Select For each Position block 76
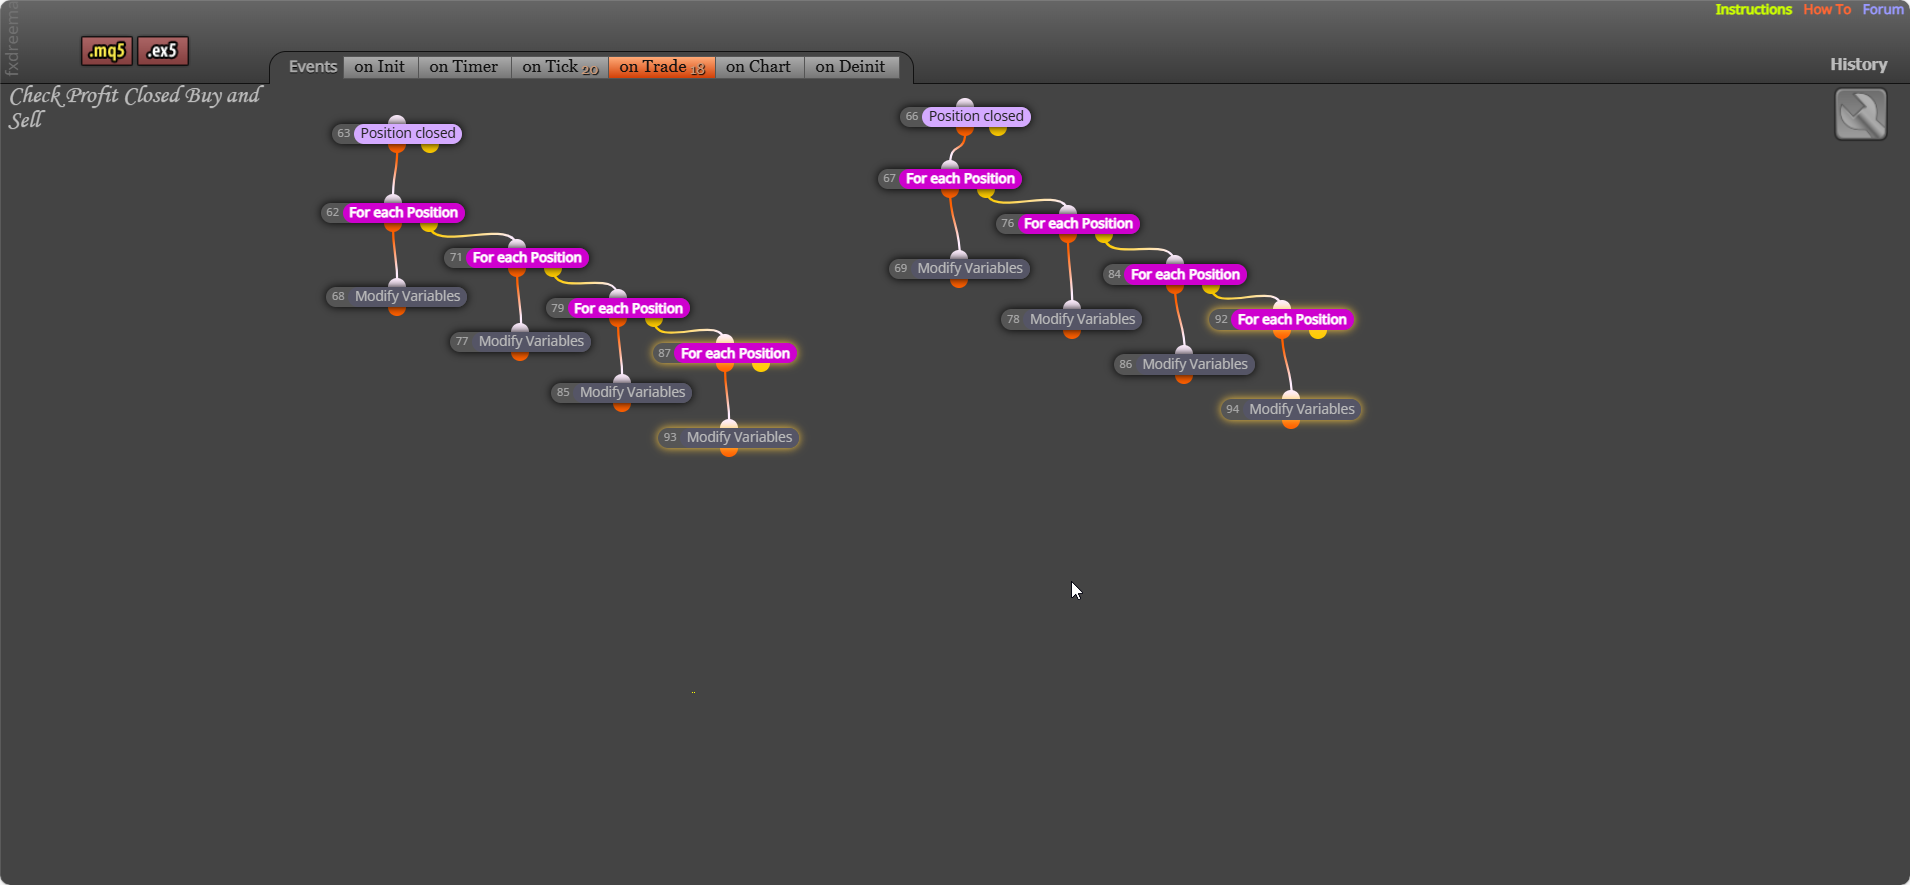 pos(1068,224)
